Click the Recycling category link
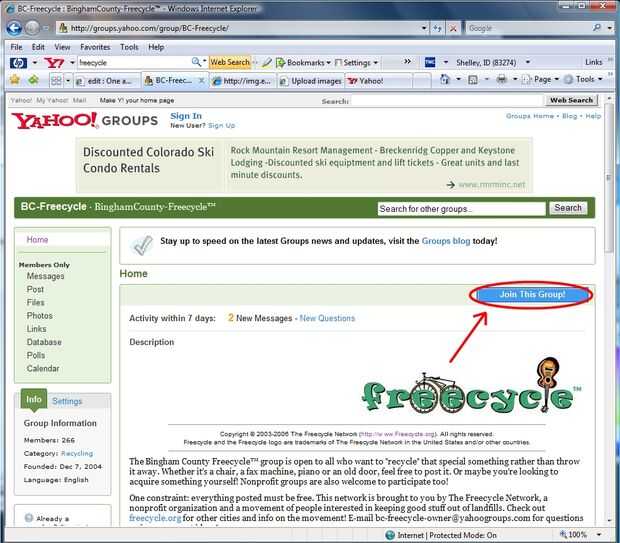620x543 pixels. pos(77,453)
